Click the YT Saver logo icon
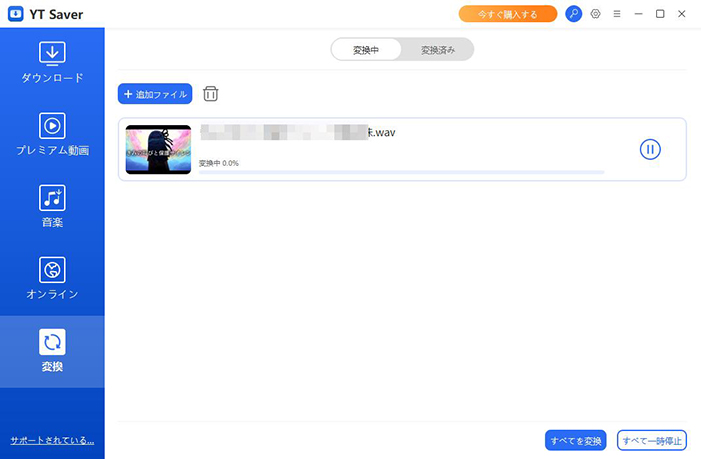 click(x=16, y=14)
